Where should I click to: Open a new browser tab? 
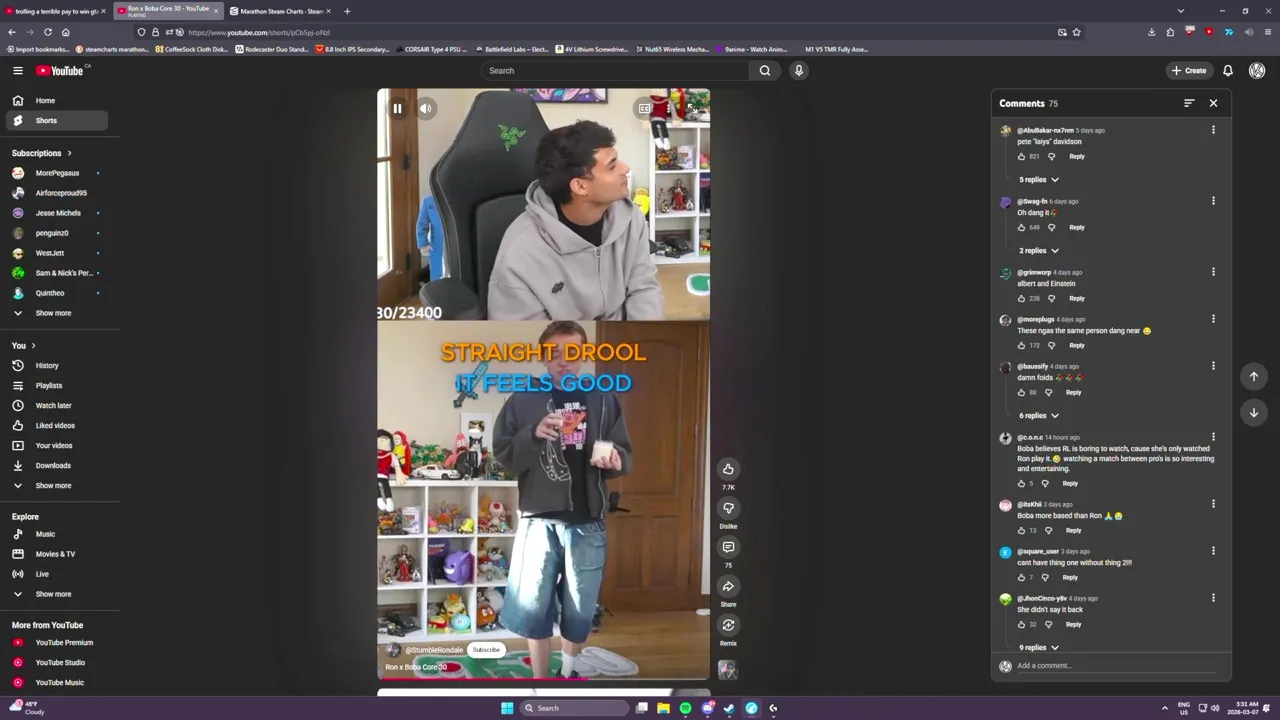347,11
